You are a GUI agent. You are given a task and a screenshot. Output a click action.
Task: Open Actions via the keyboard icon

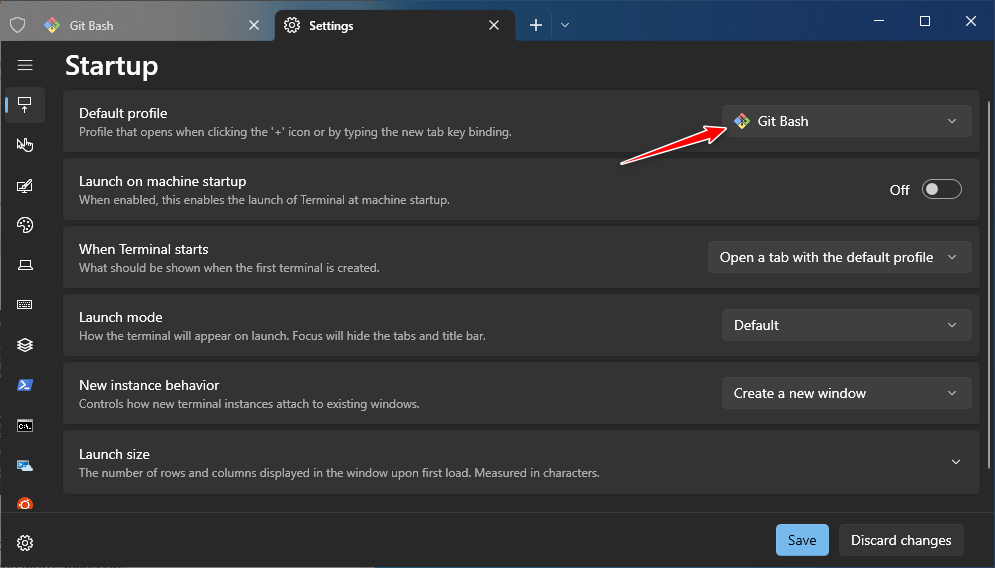25,305
